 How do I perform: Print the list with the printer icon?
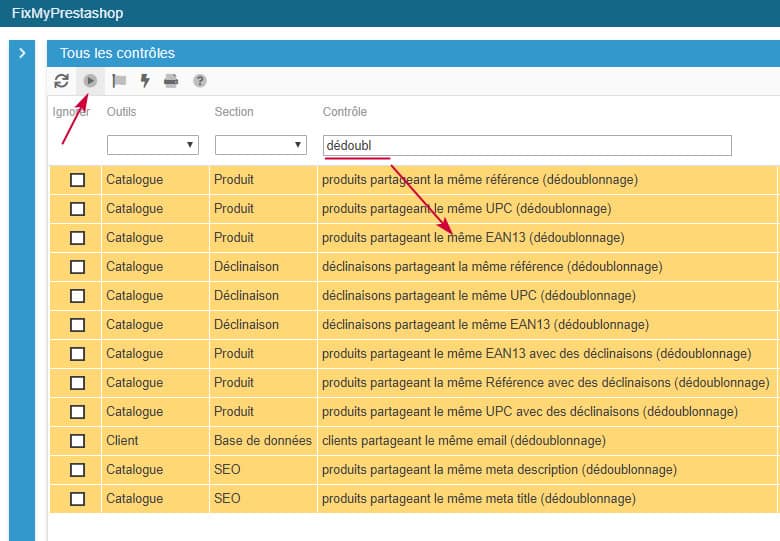tap(171, 81)
